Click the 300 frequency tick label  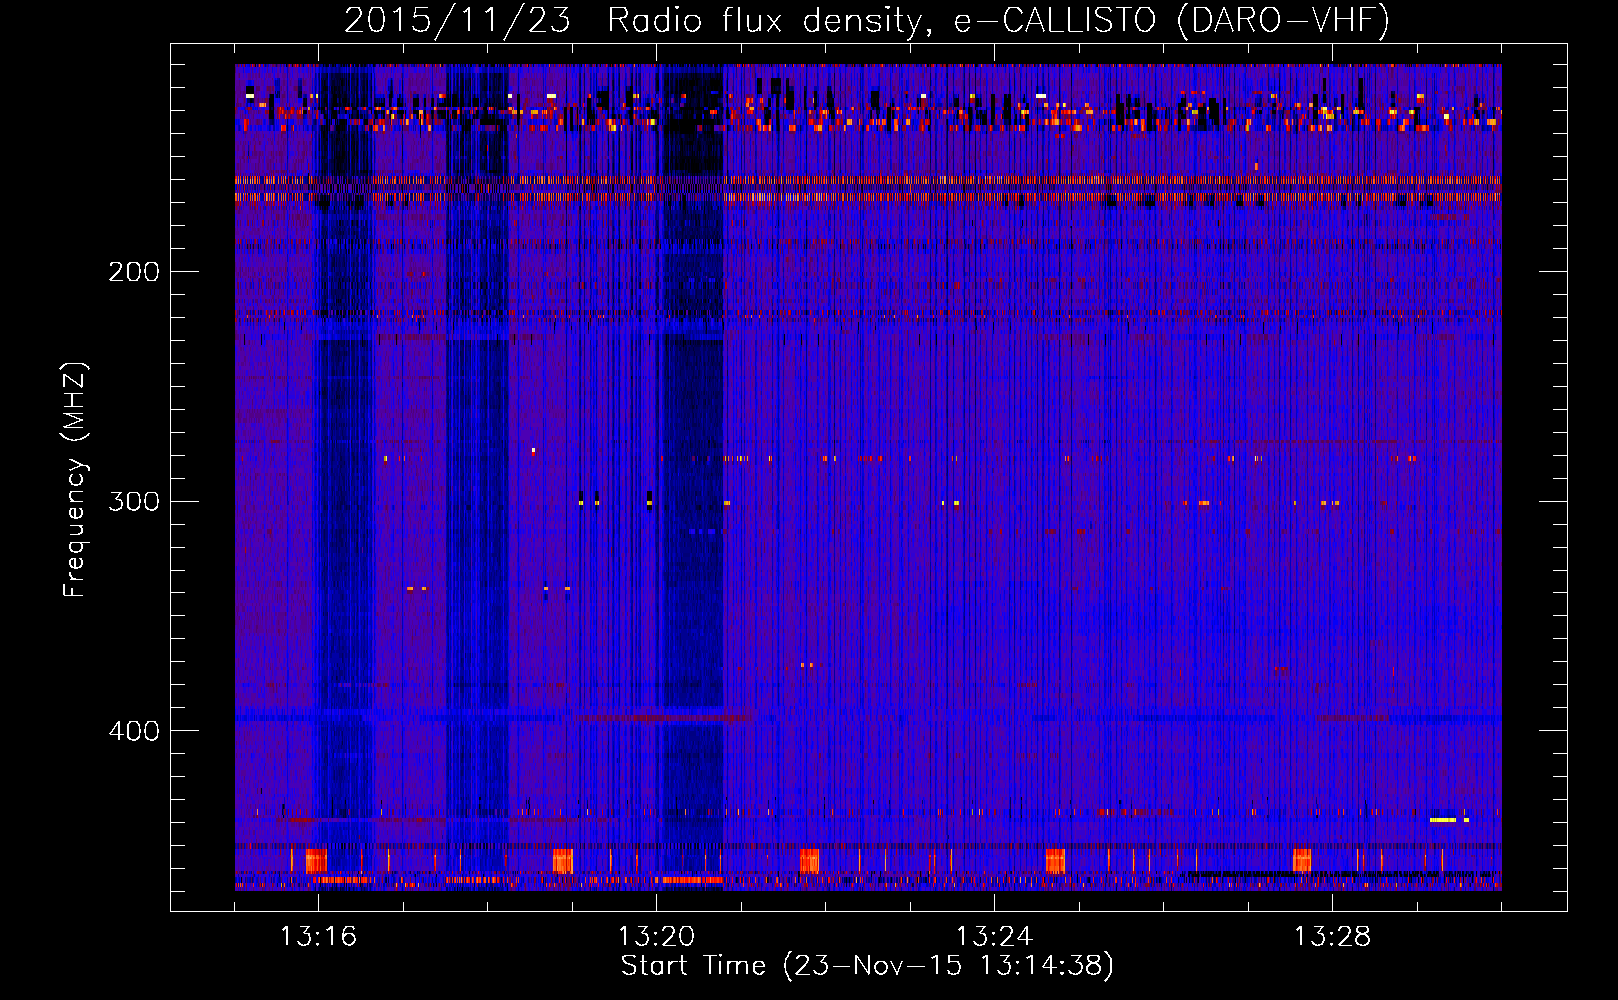click(x=134, y=501)
